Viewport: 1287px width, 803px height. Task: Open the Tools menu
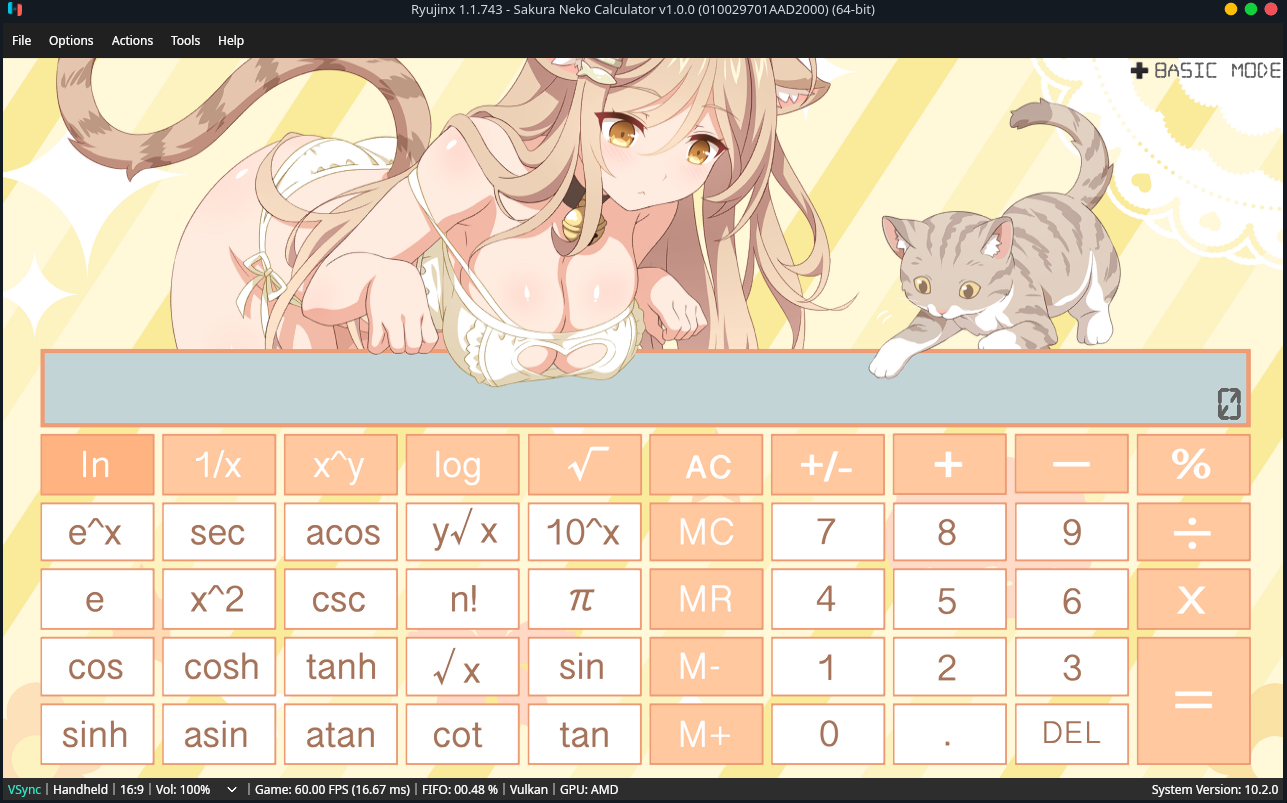pos(185,41)
